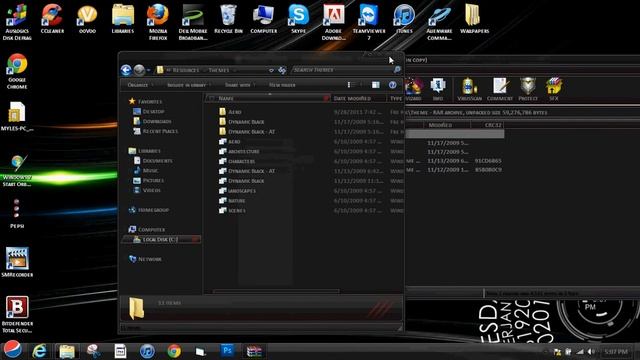Click the Comment icon in WinRAR

500,89
